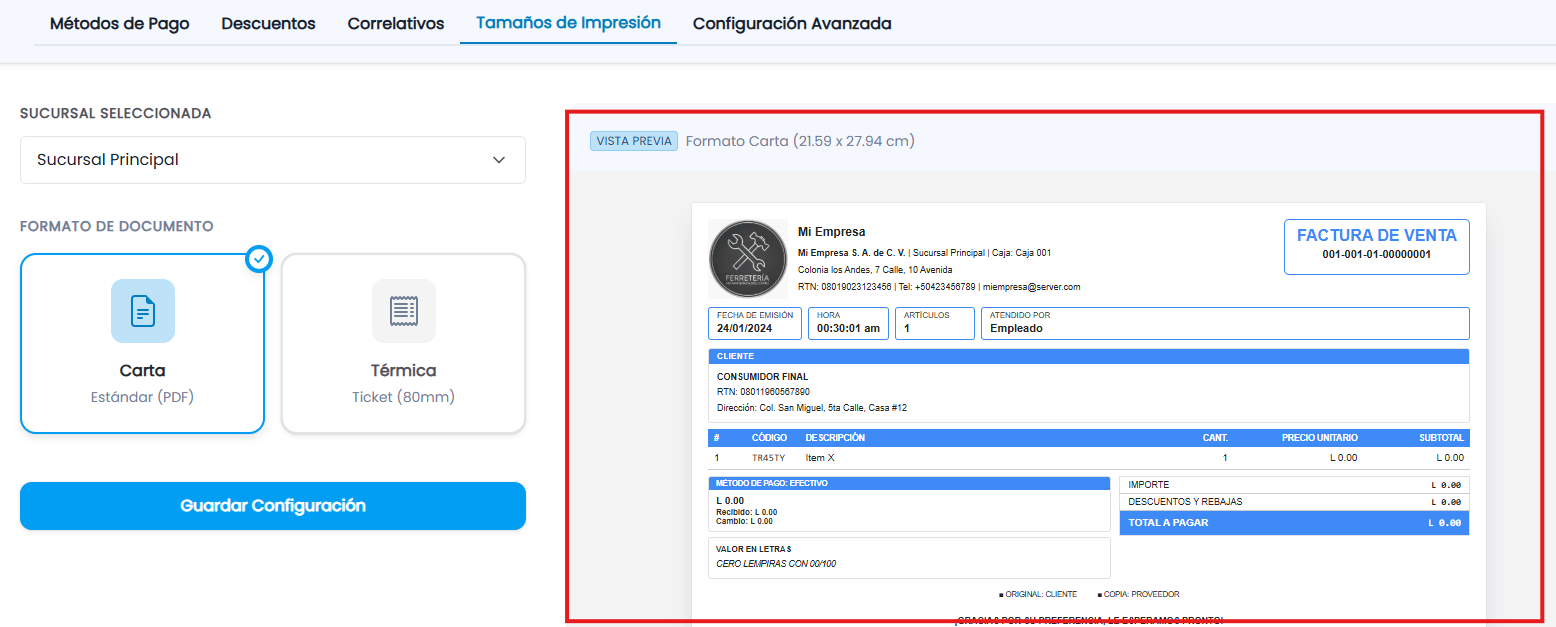The height and width of the screenshot is (627, 1556).
Task: Open the Métodos de Pago tab
Action: click(119, 23)
